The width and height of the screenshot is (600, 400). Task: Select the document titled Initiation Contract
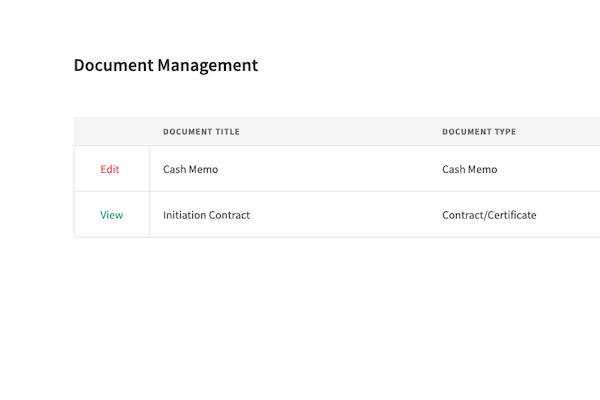(206, 215)
